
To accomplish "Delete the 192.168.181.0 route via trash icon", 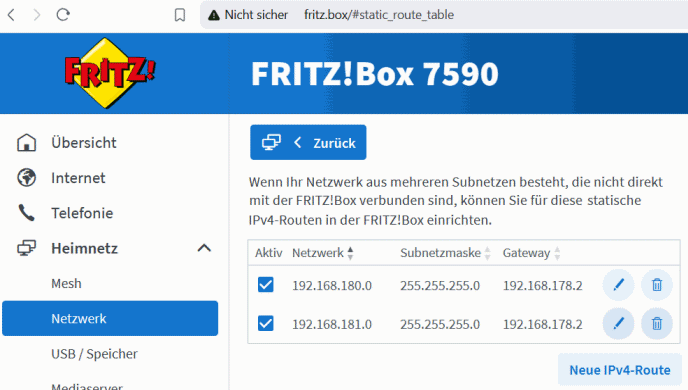I will click(x=657, y=324).
